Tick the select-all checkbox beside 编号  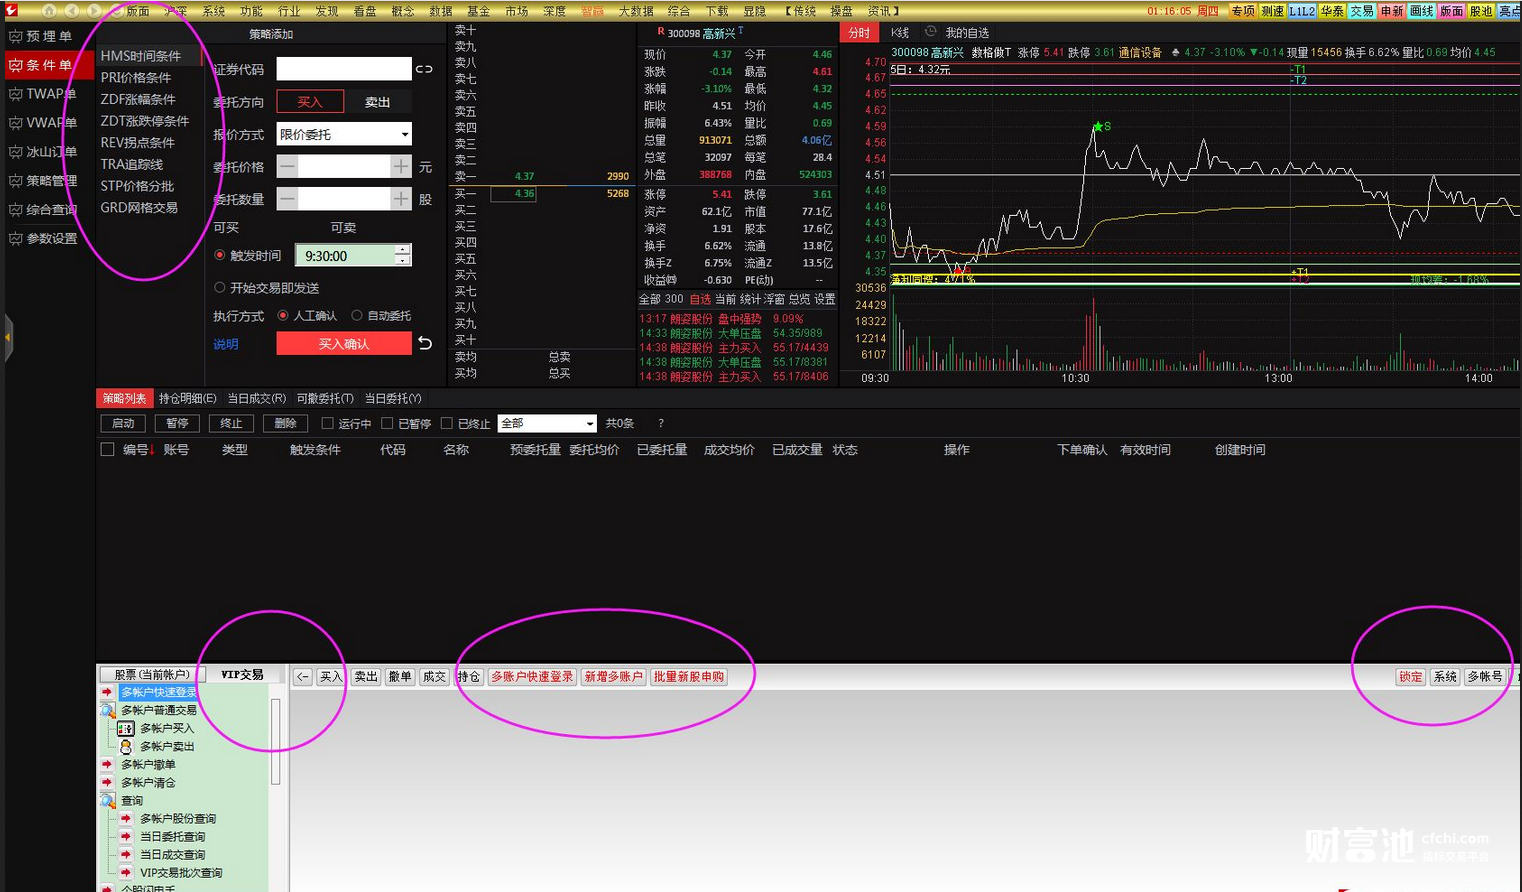[x=107, y=450]
